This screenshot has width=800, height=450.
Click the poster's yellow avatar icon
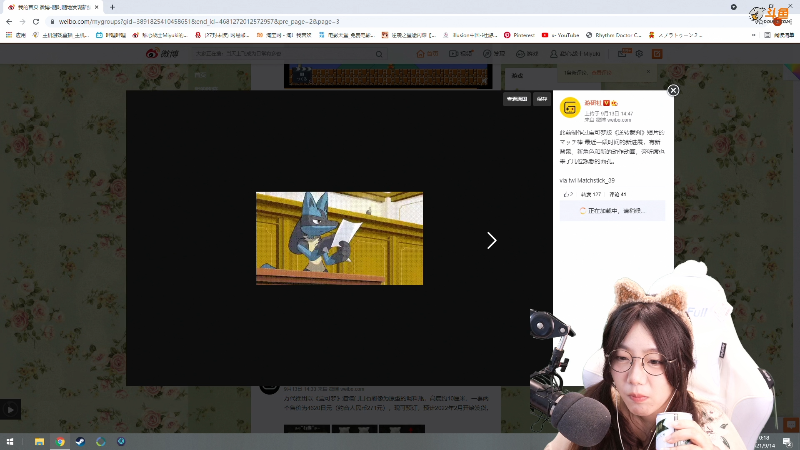tap(570, 108)
